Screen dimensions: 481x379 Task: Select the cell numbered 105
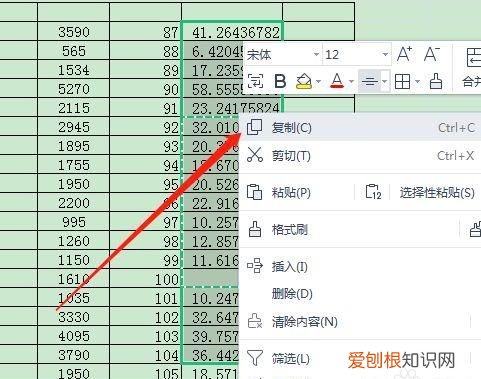coord(145,372)
